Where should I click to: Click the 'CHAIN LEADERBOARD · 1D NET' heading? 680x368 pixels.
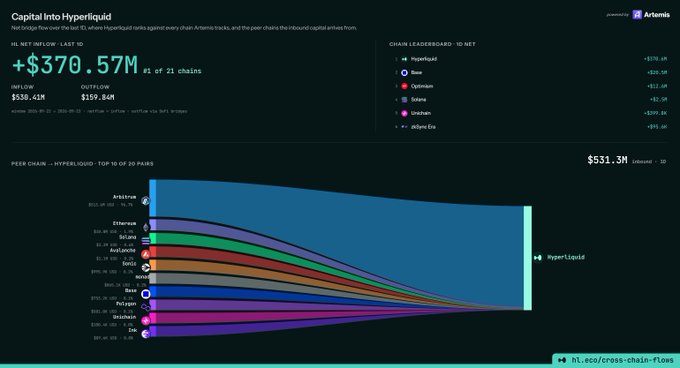(432, 44)
